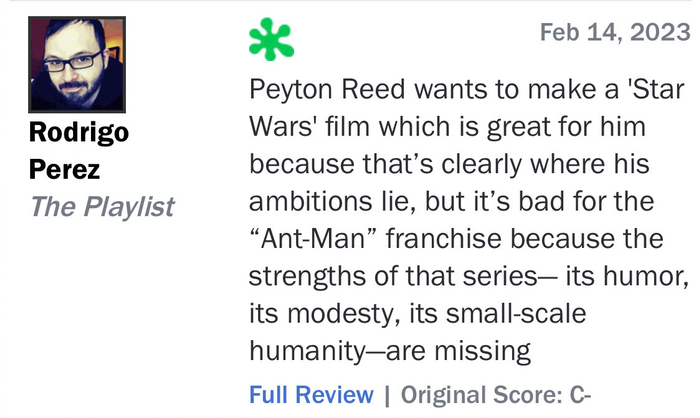Click the Feb 14, 2023 review date

pos(614,33)
